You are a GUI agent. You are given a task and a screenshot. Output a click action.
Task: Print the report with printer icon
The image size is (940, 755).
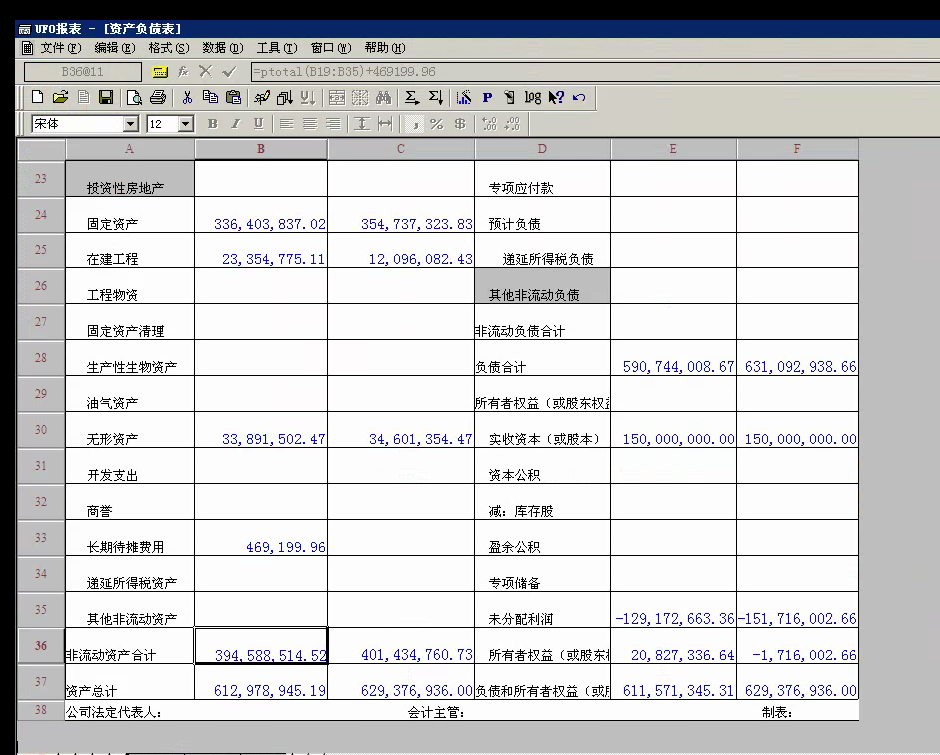click(x=158, y=97)
